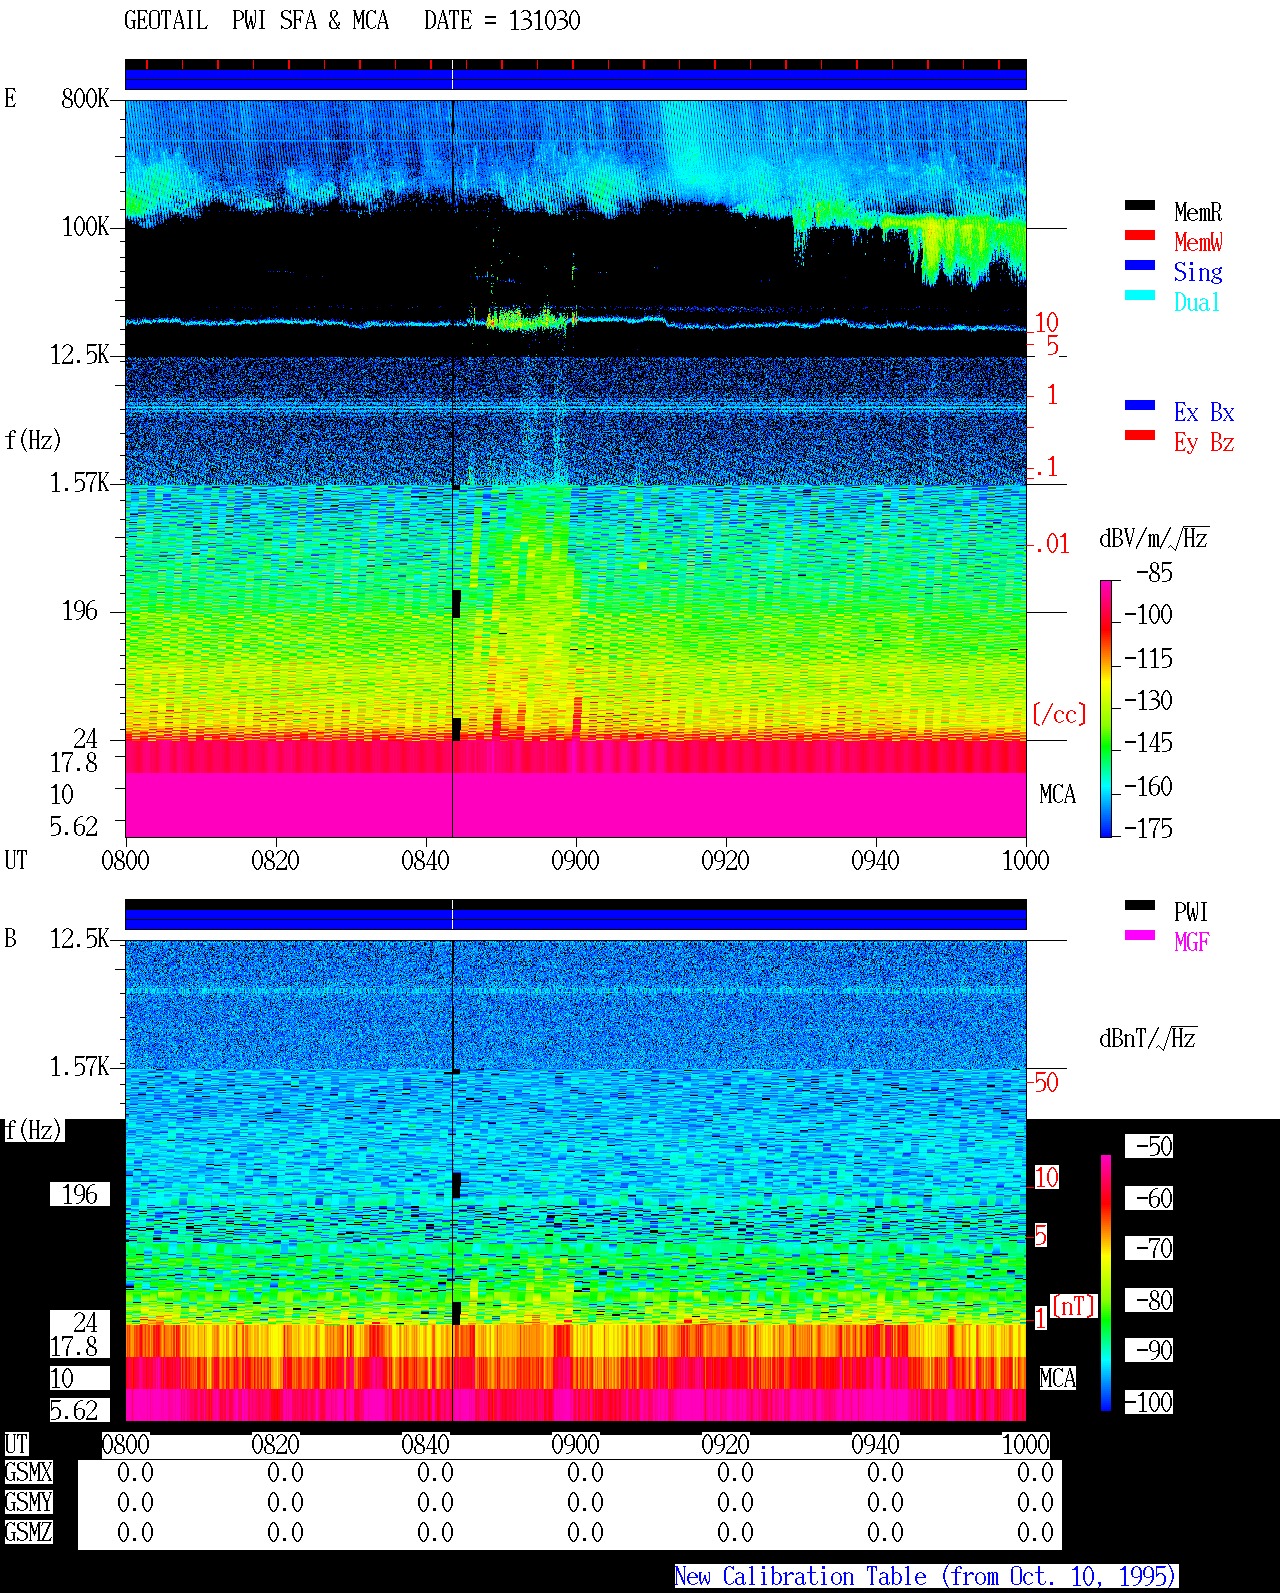Click the -85 color scale value
This screenshot has width=1280, height=1593.
pyautogui.click(x=1154, y=573)
